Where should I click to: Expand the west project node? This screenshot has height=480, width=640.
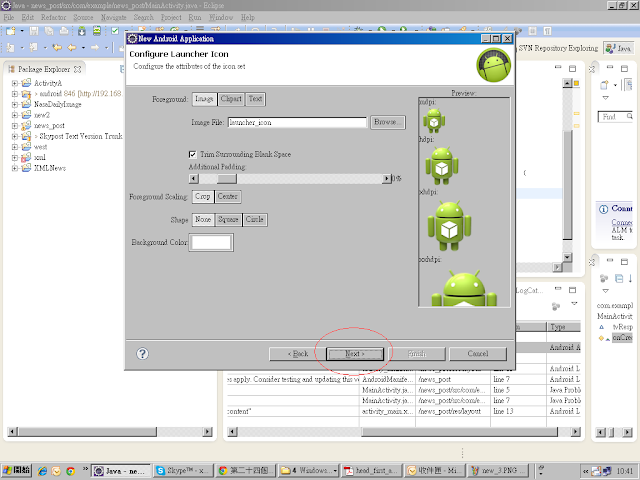[15, 147]
